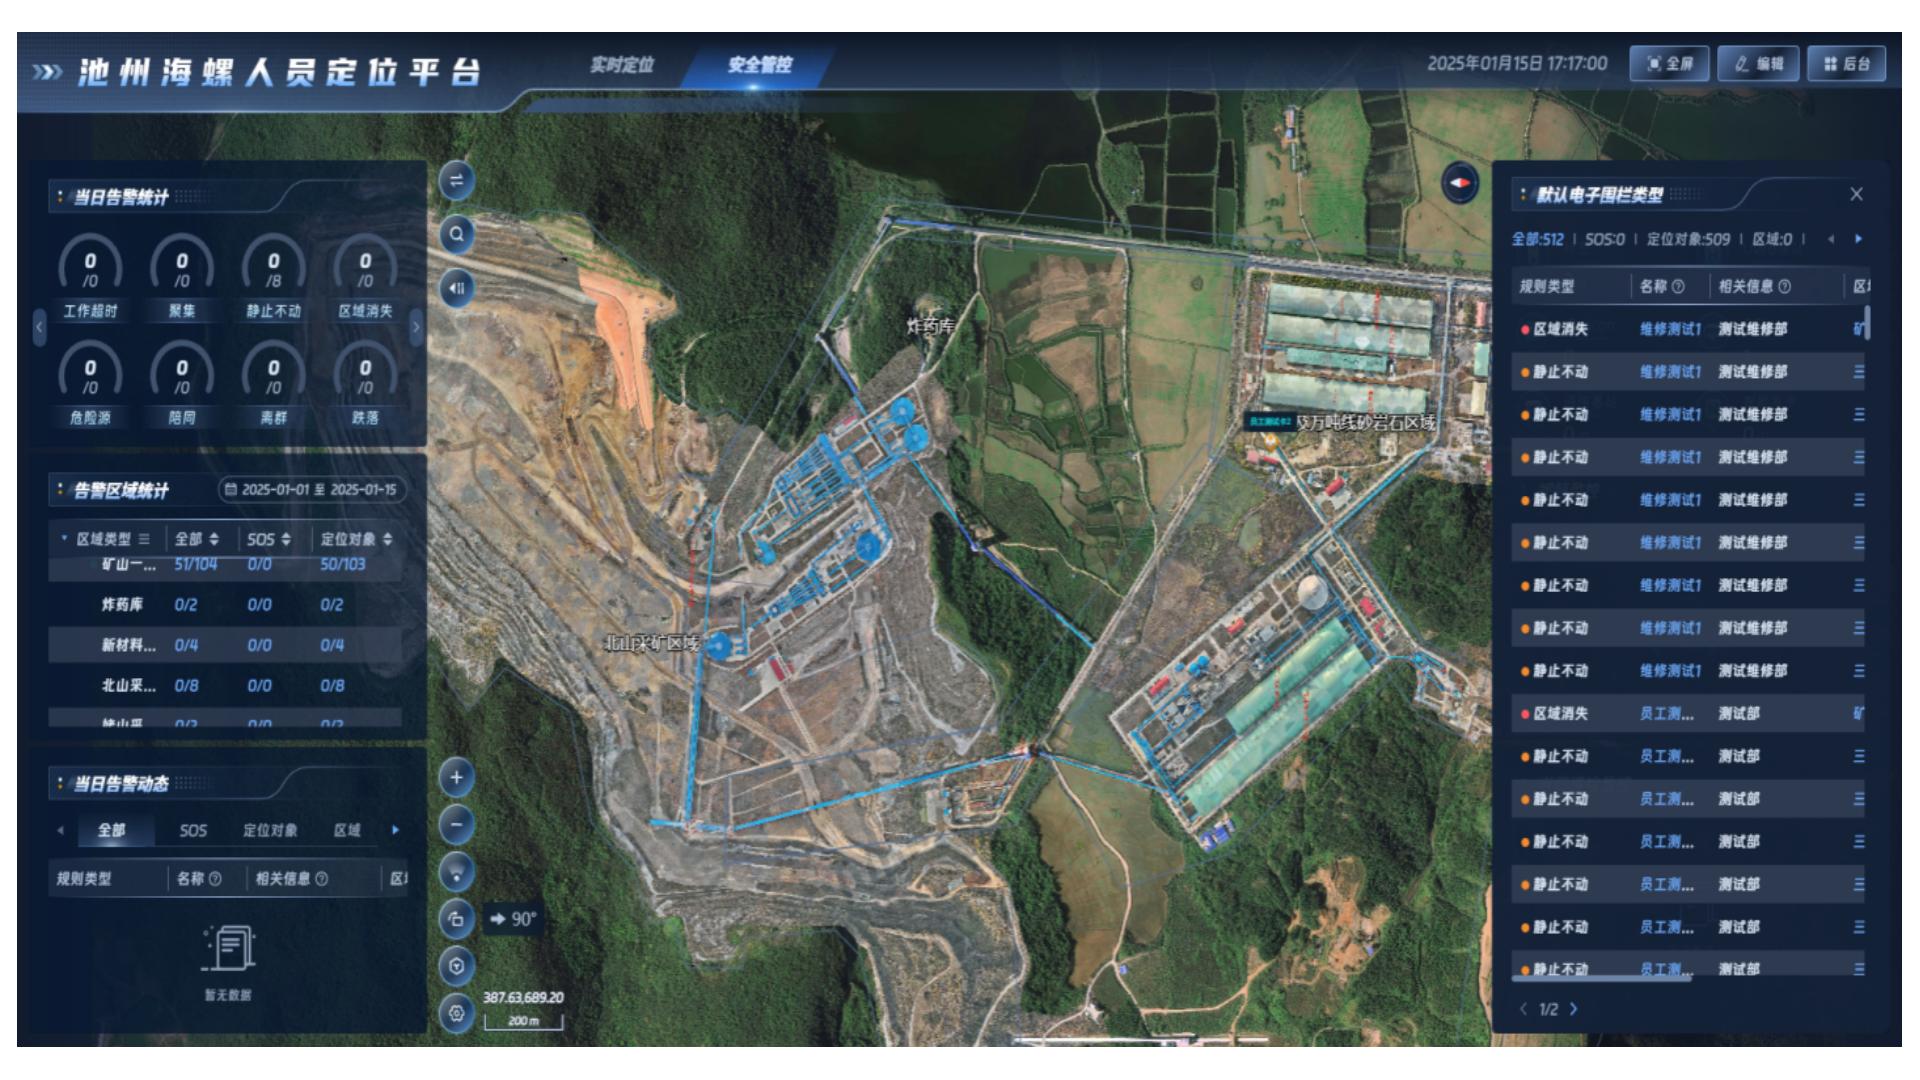Sort the SOS column in 告警区域统计
The image size is (1920, 1080).
[x=286, y=539]
